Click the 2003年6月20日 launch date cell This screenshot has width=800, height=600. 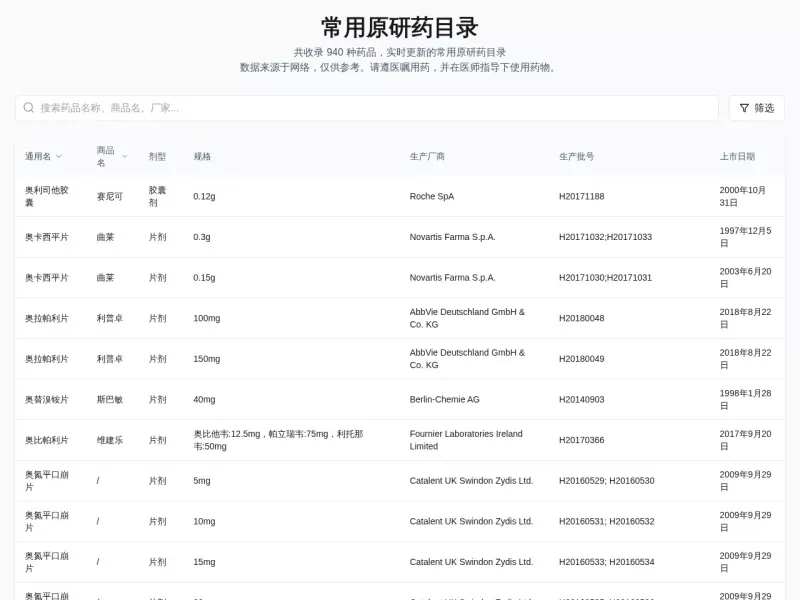(x=745, y=278)
